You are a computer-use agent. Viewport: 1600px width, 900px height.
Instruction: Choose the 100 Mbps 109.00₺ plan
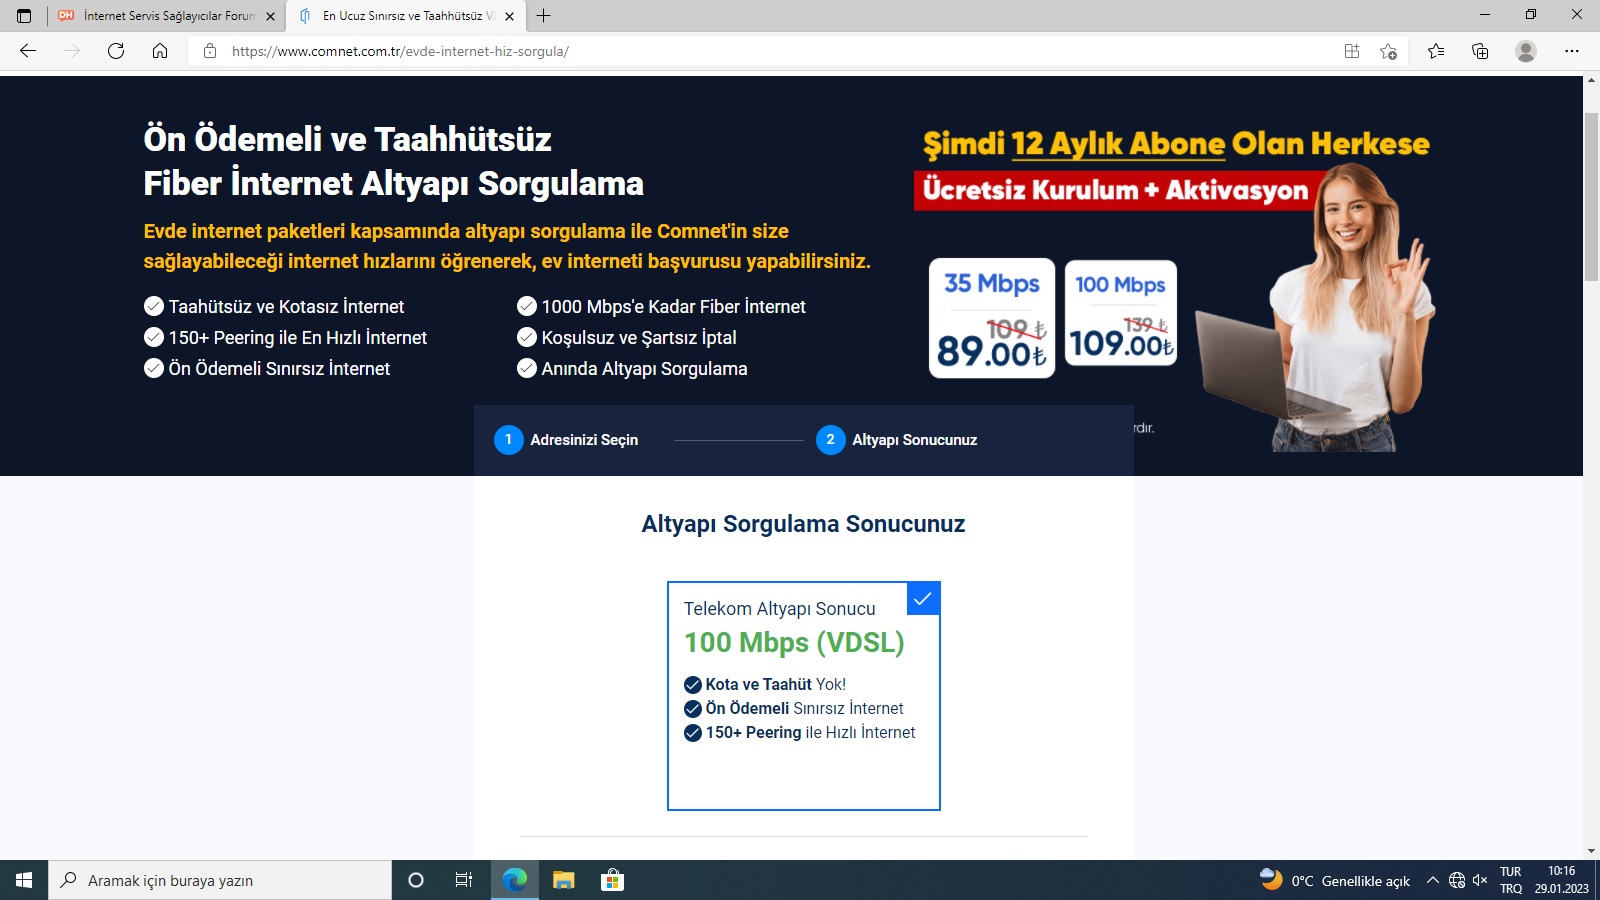1121,313
